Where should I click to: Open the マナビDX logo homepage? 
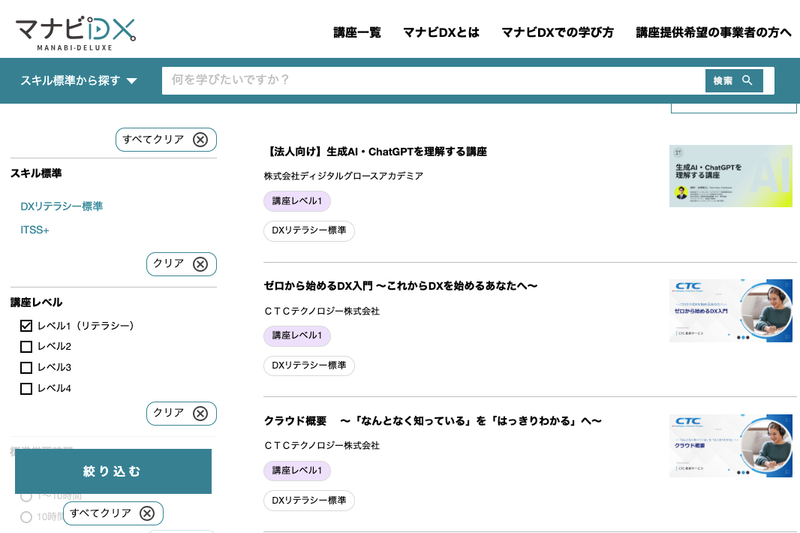tap(76, 34)
